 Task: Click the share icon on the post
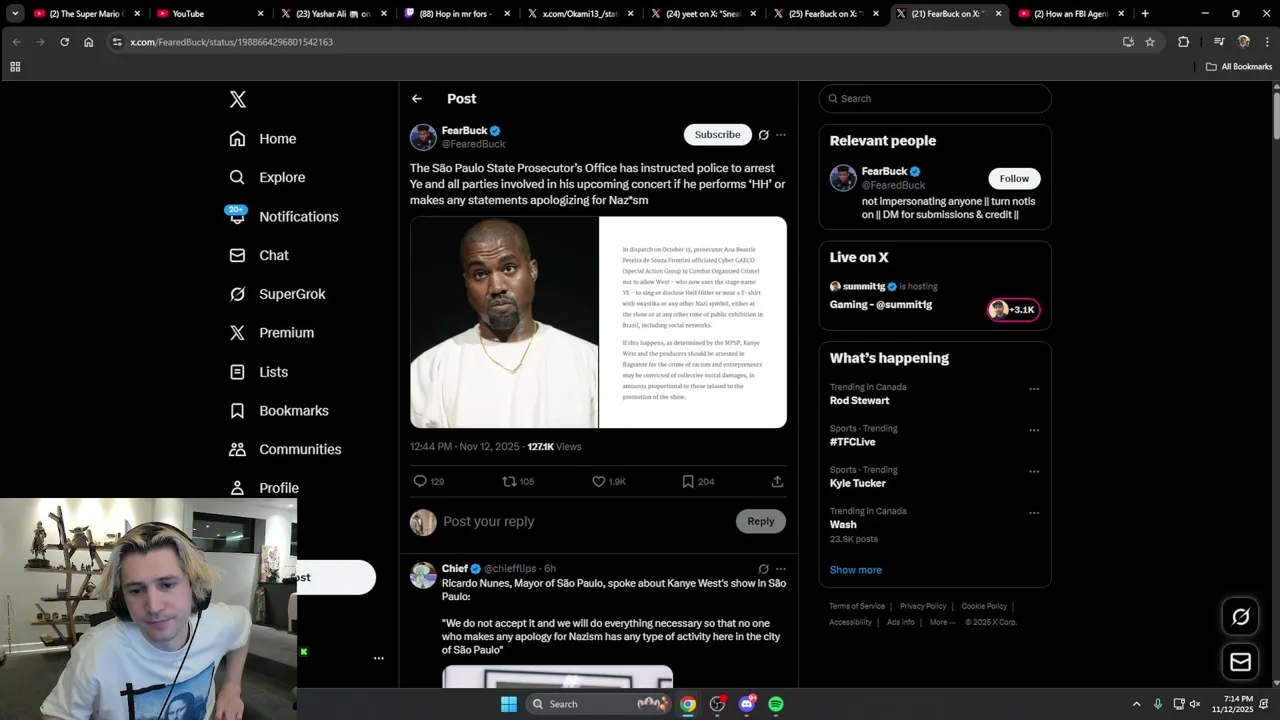[777, 482]
